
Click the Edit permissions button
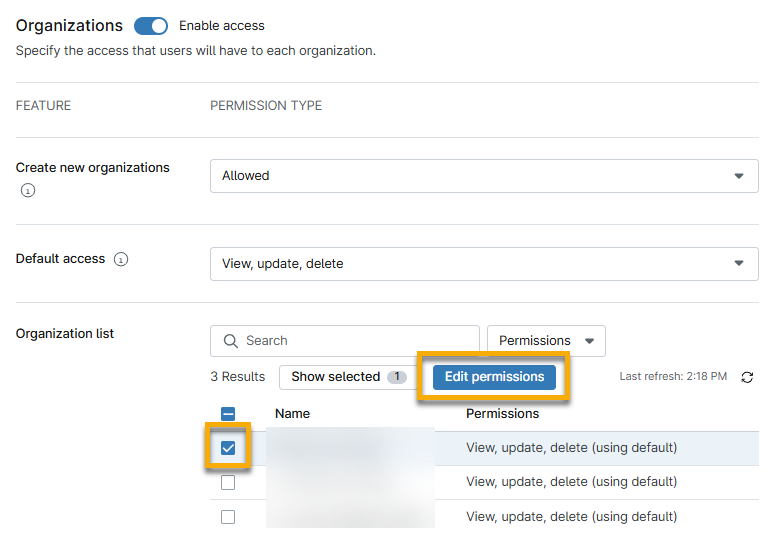[494, 377]
